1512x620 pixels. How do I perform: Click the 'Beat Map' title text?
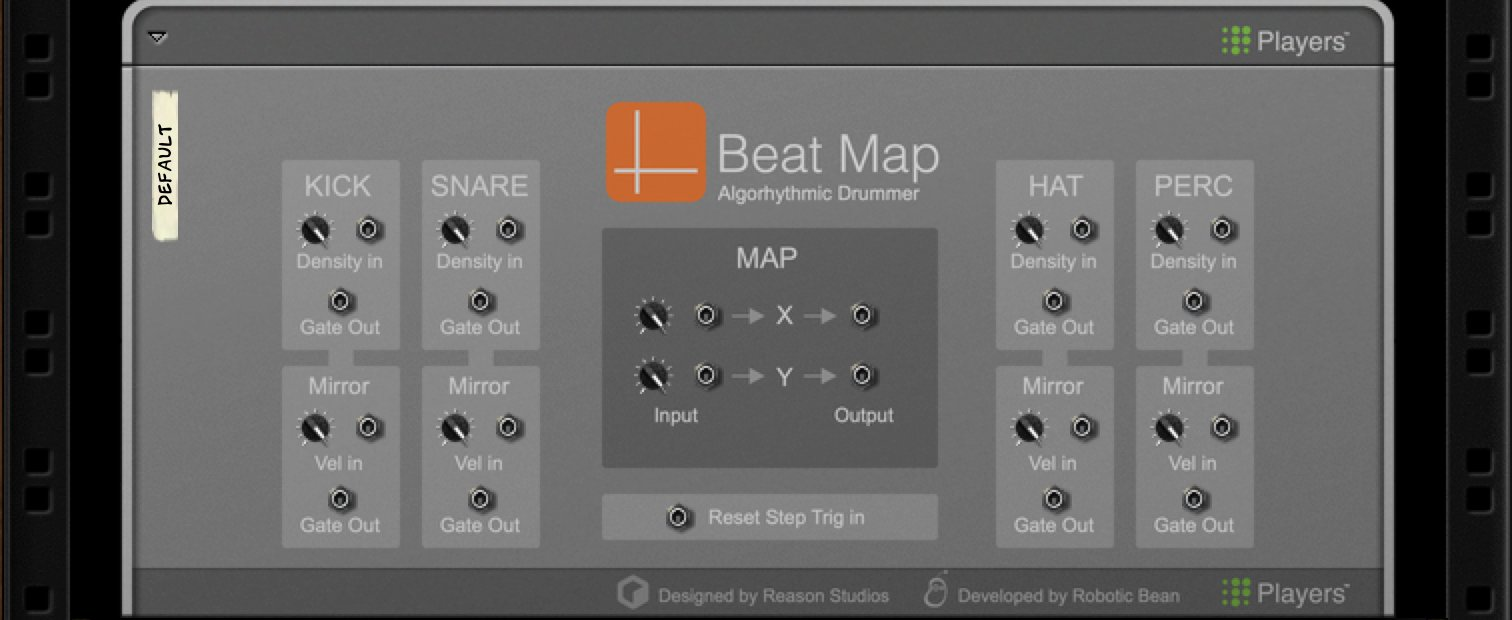828,154
